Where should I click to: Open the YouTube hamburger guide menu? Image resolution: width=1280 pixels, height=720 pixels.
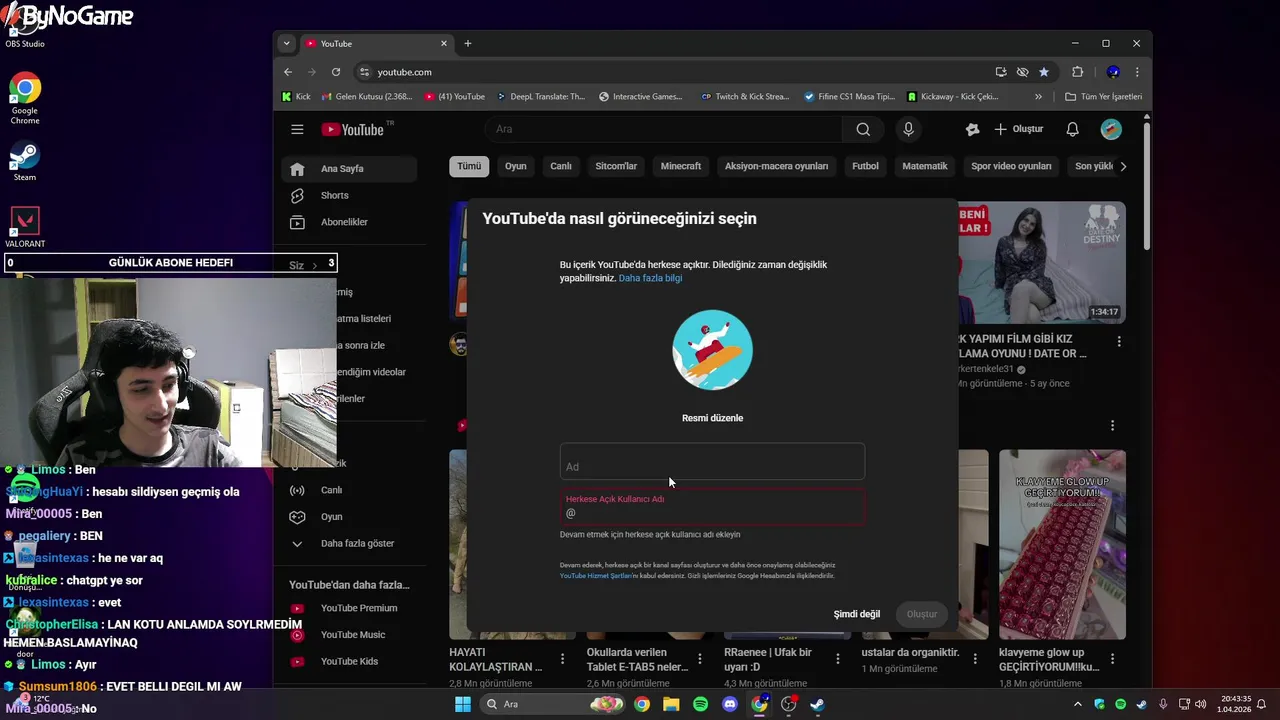(297, 129)
